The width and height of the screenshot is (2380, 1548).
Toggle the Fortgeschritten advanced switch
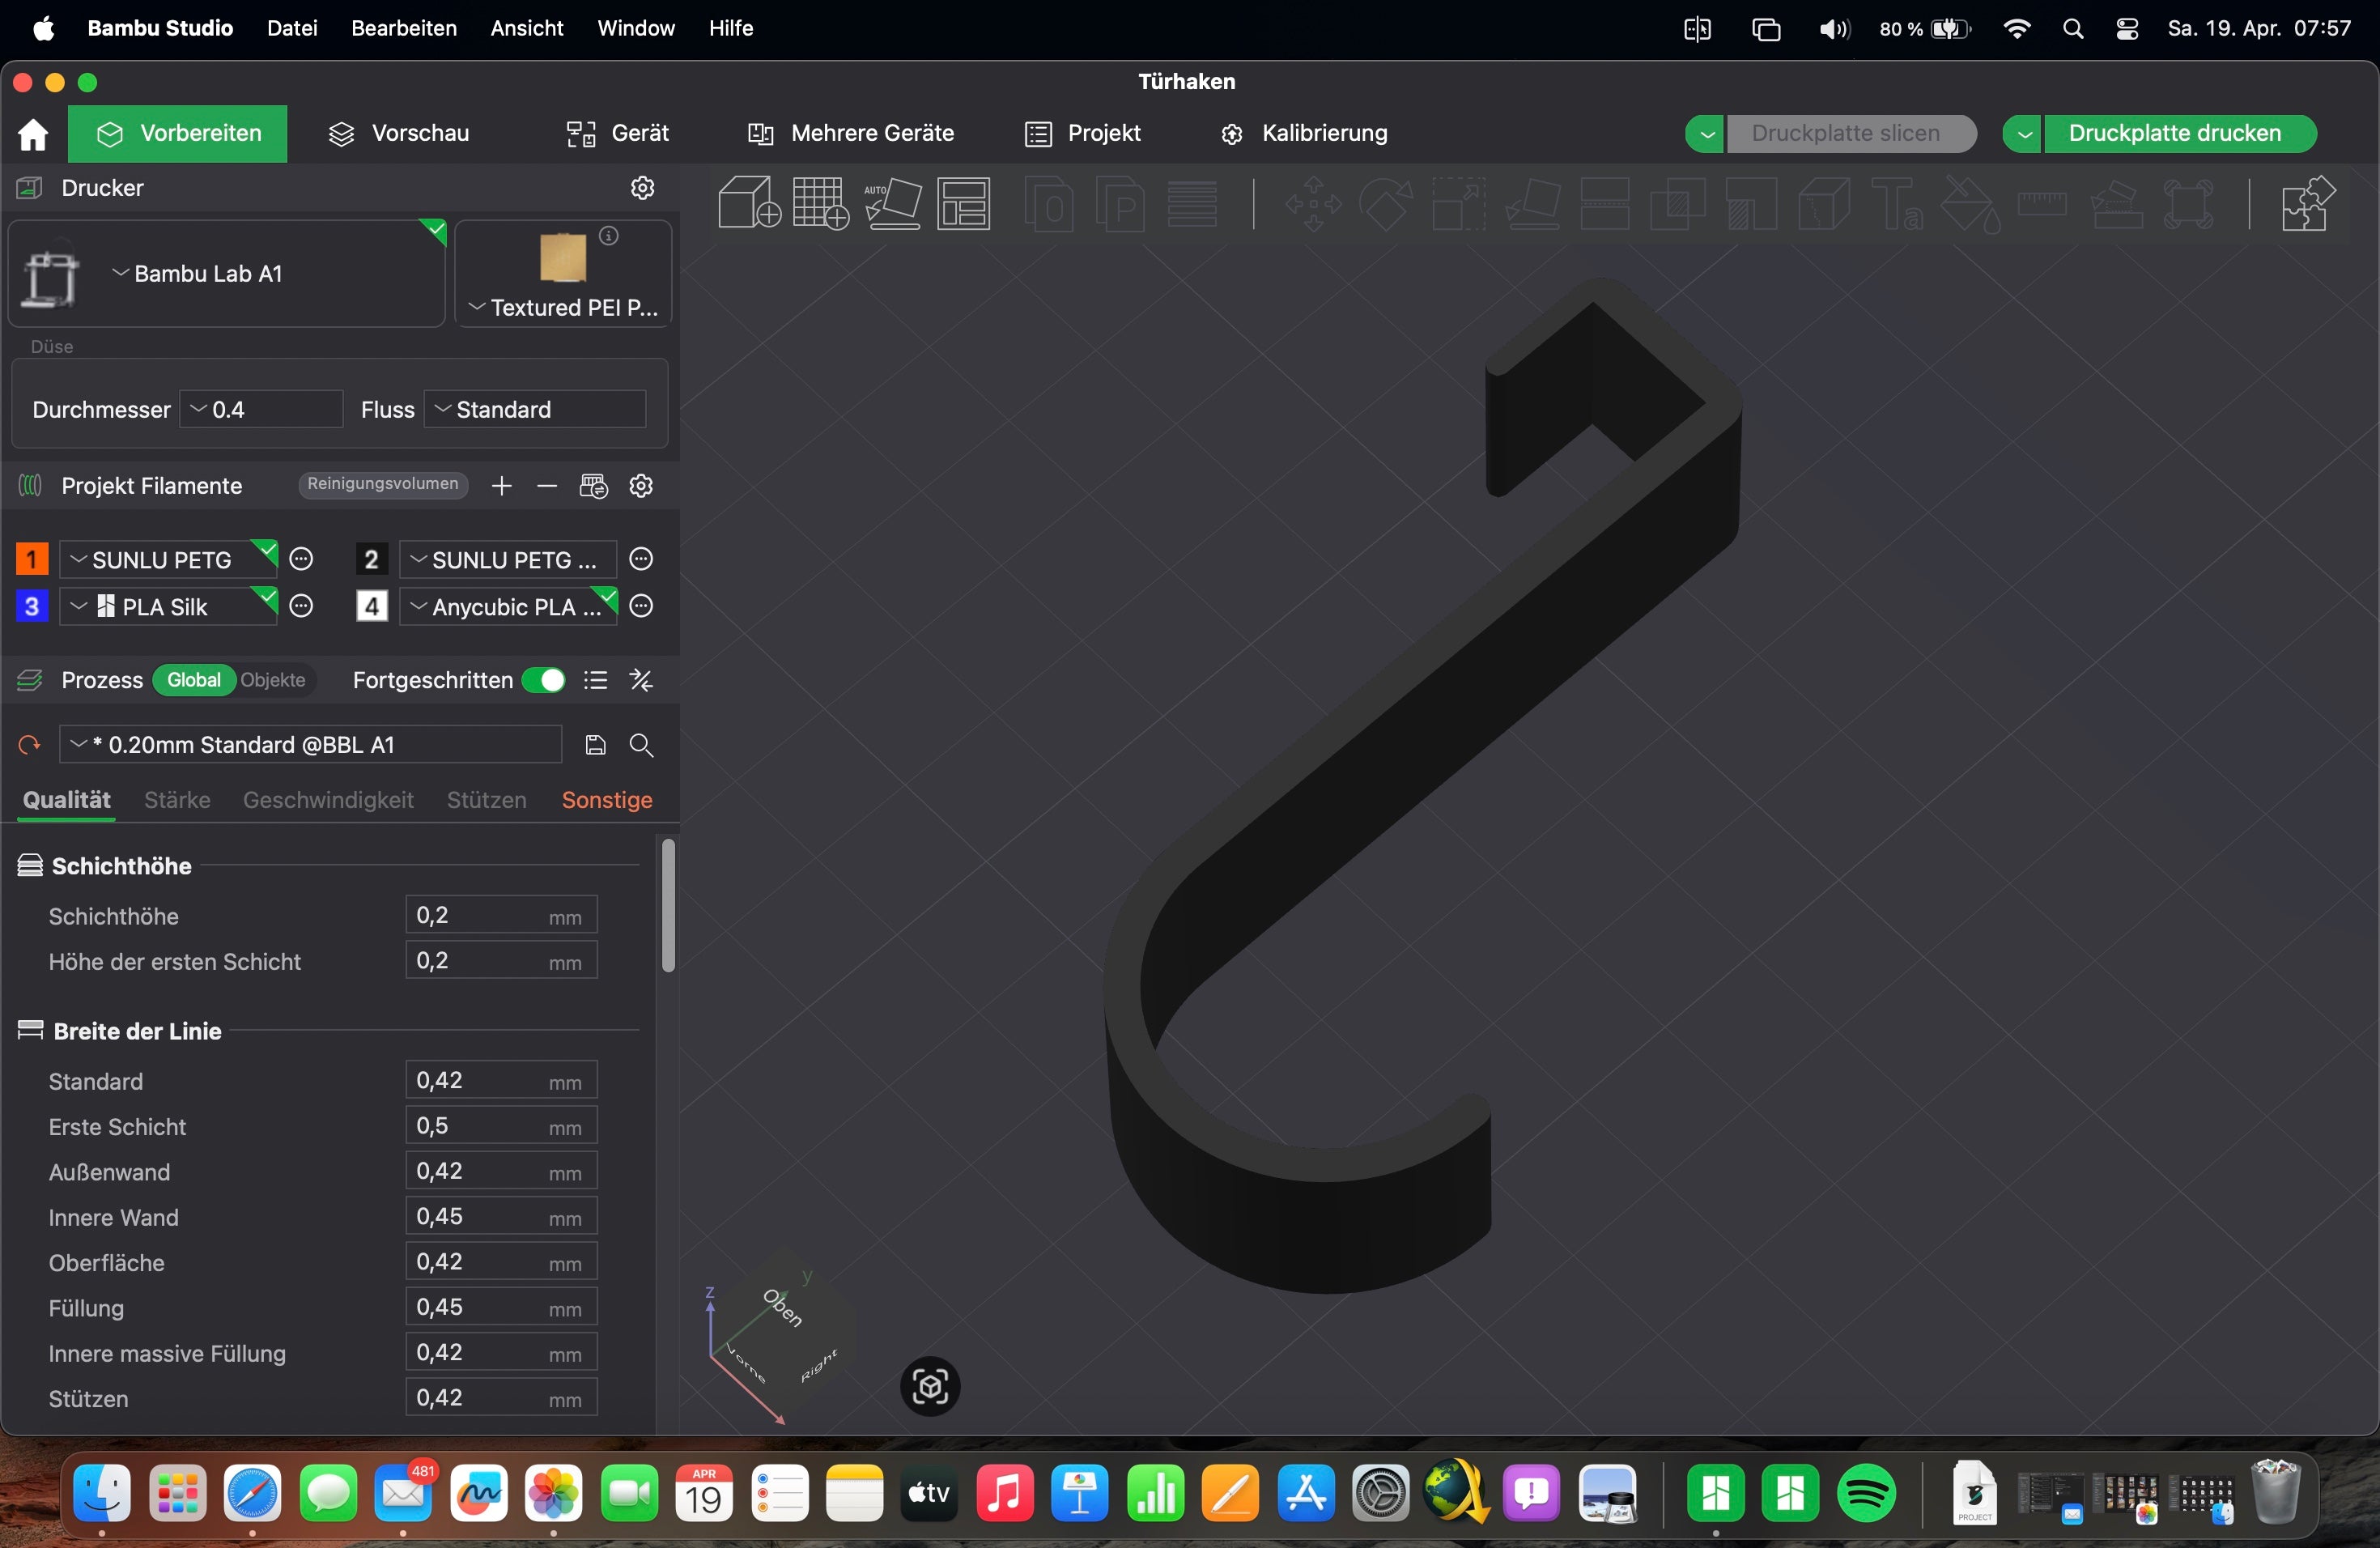(544, 681)
